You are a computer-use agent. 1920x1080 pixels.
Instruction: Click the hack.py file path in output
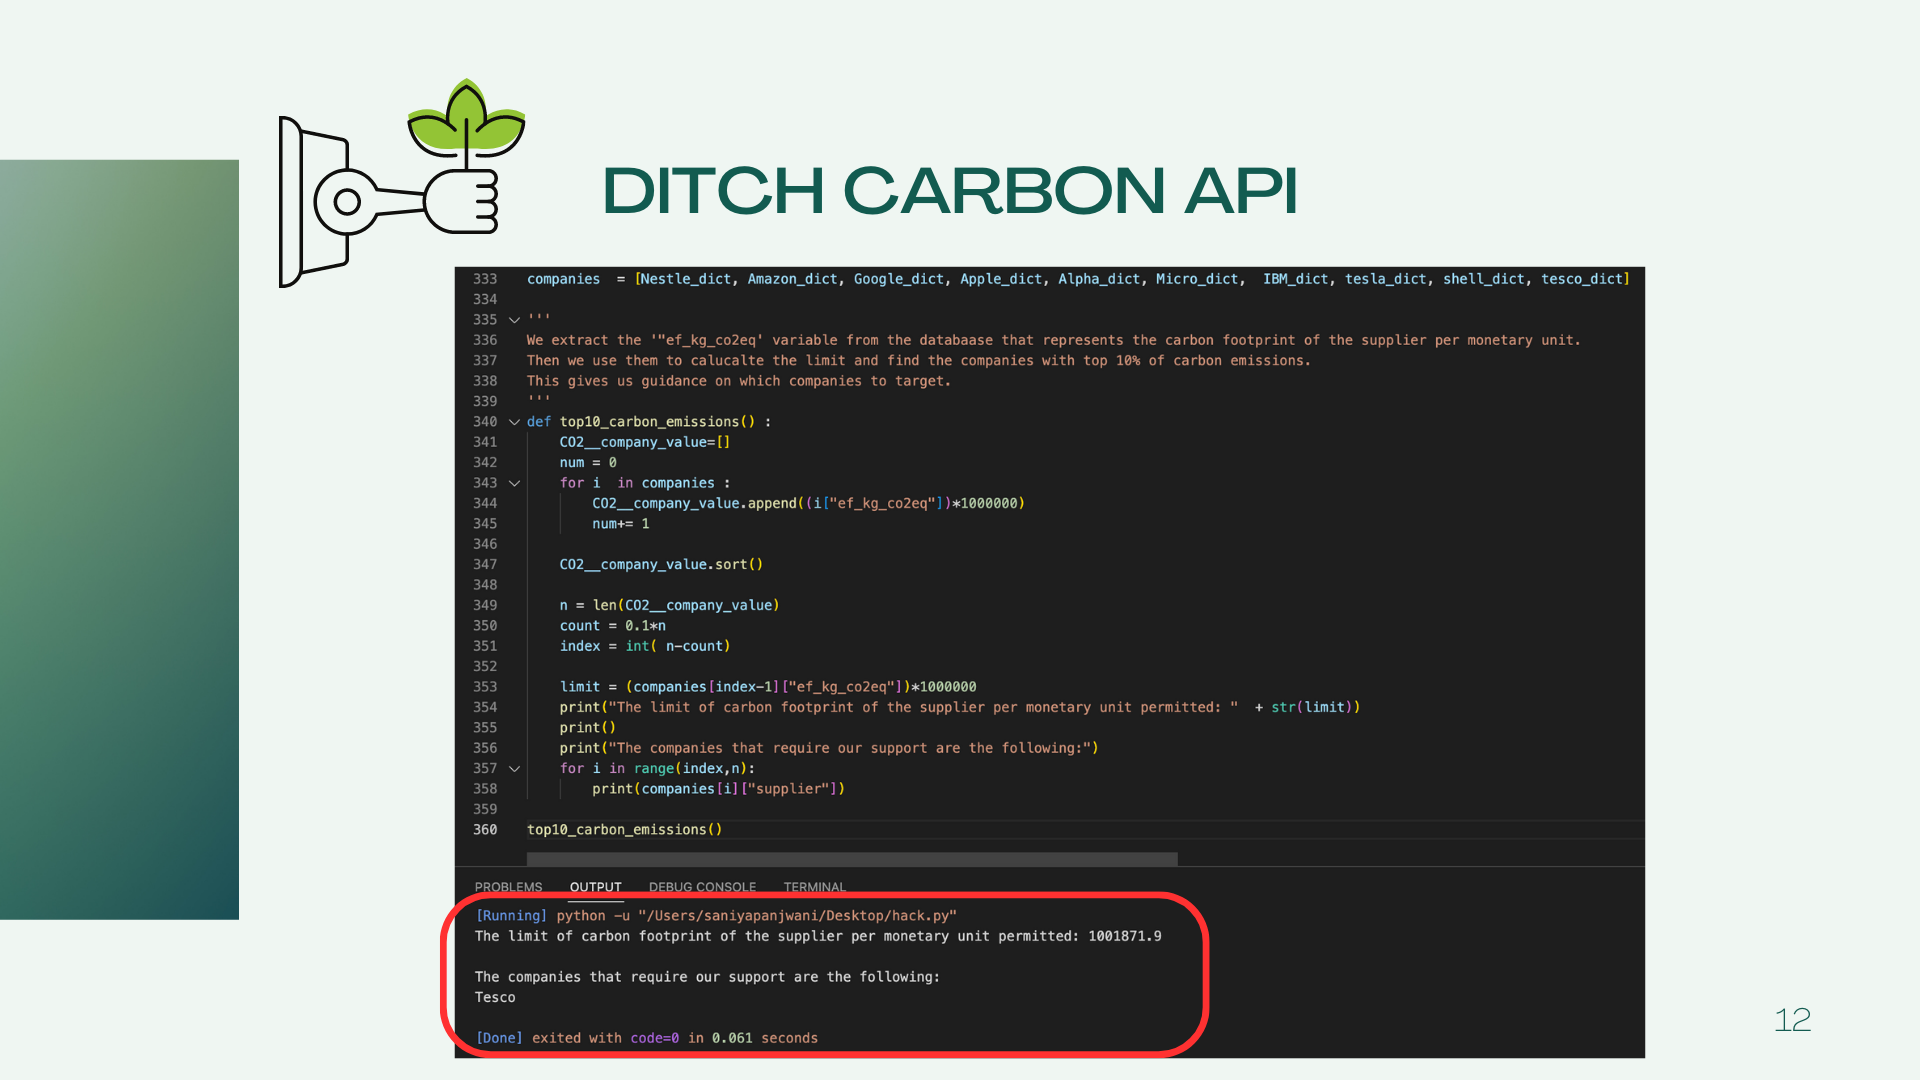click(x=797, y=916)
